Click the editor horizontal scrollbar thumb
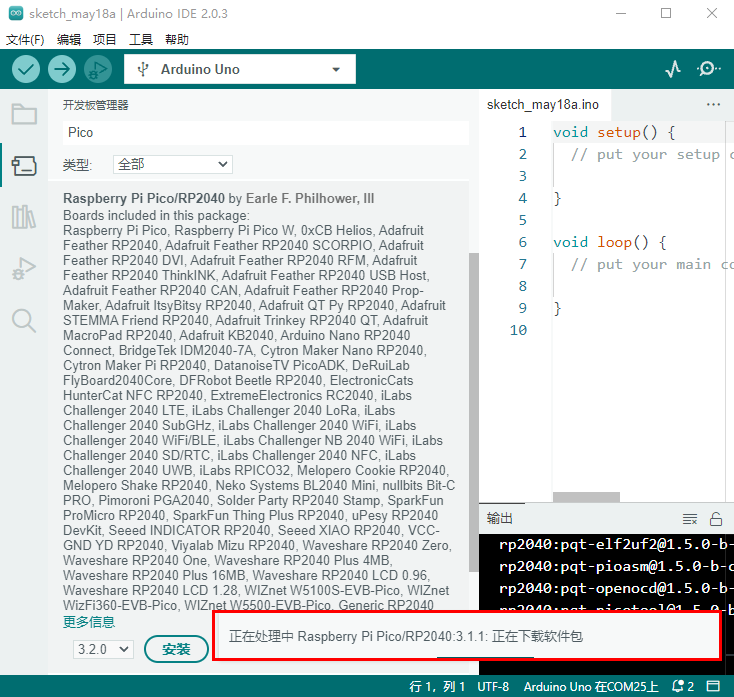Image resolution: width=734 pixels, height=697 pixels. point(586,497)
